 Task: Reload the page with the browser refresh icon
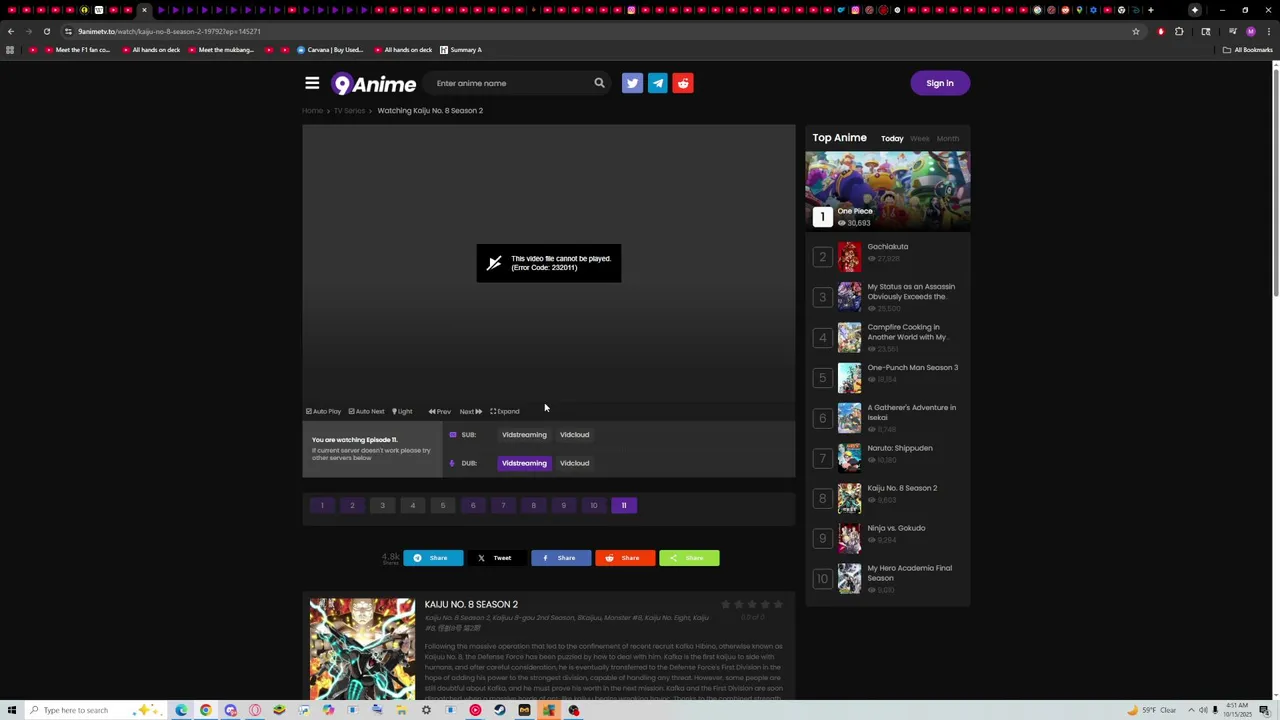point(46,31)
